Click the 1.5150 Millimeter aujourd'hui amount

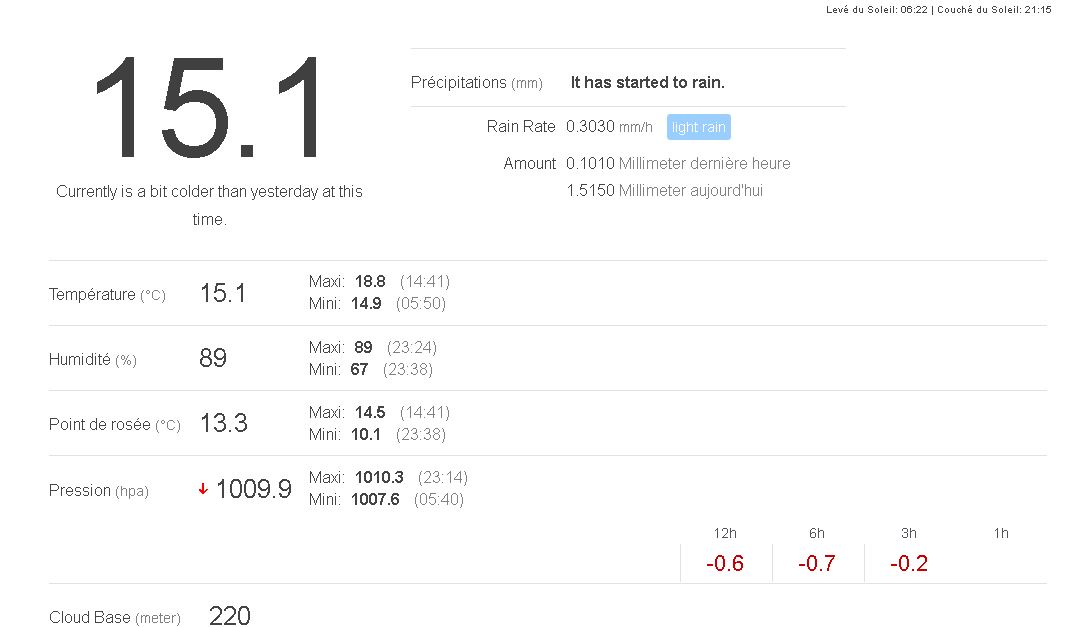(664, 190)
